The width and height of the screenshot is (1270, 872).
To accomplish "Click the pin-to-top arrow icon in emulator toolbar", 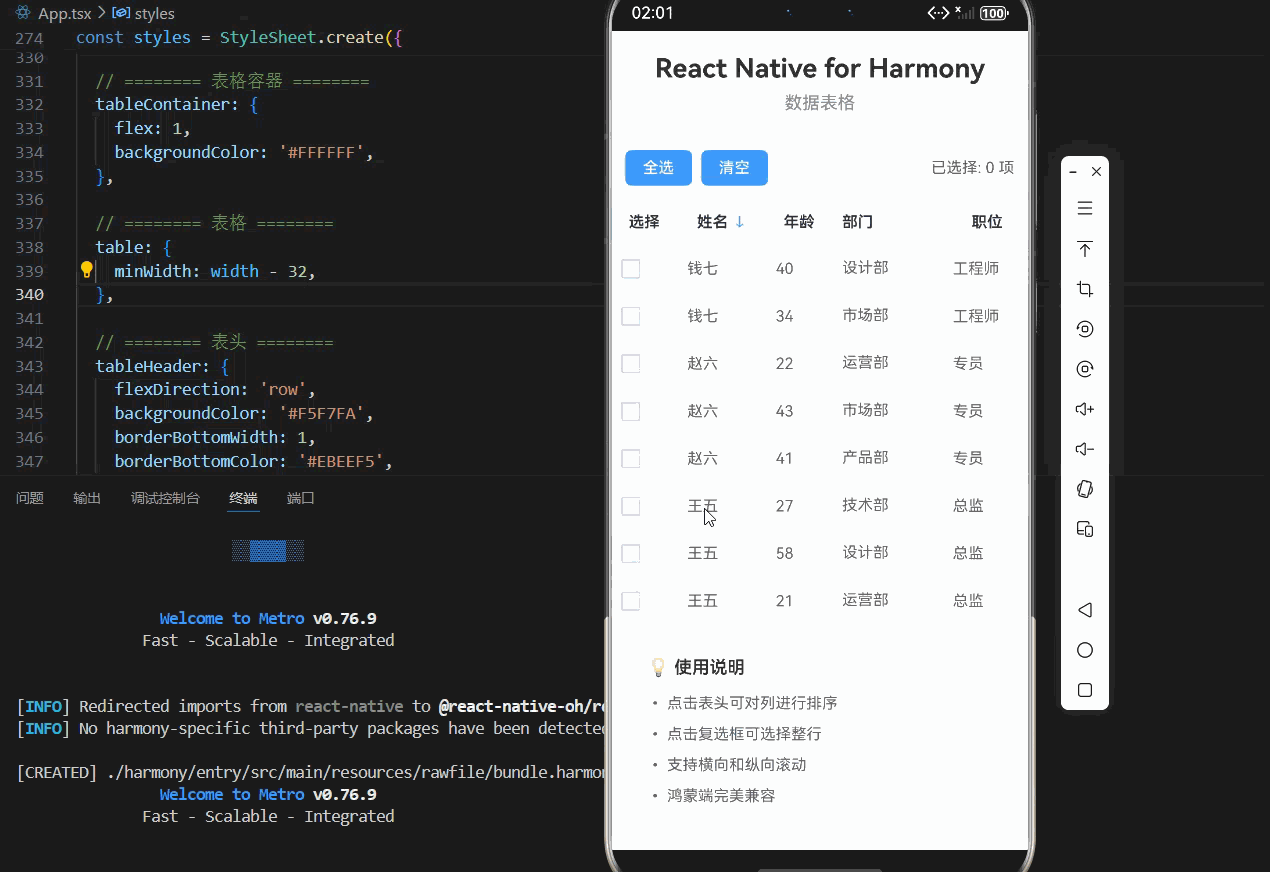I will click(1085, 249).
